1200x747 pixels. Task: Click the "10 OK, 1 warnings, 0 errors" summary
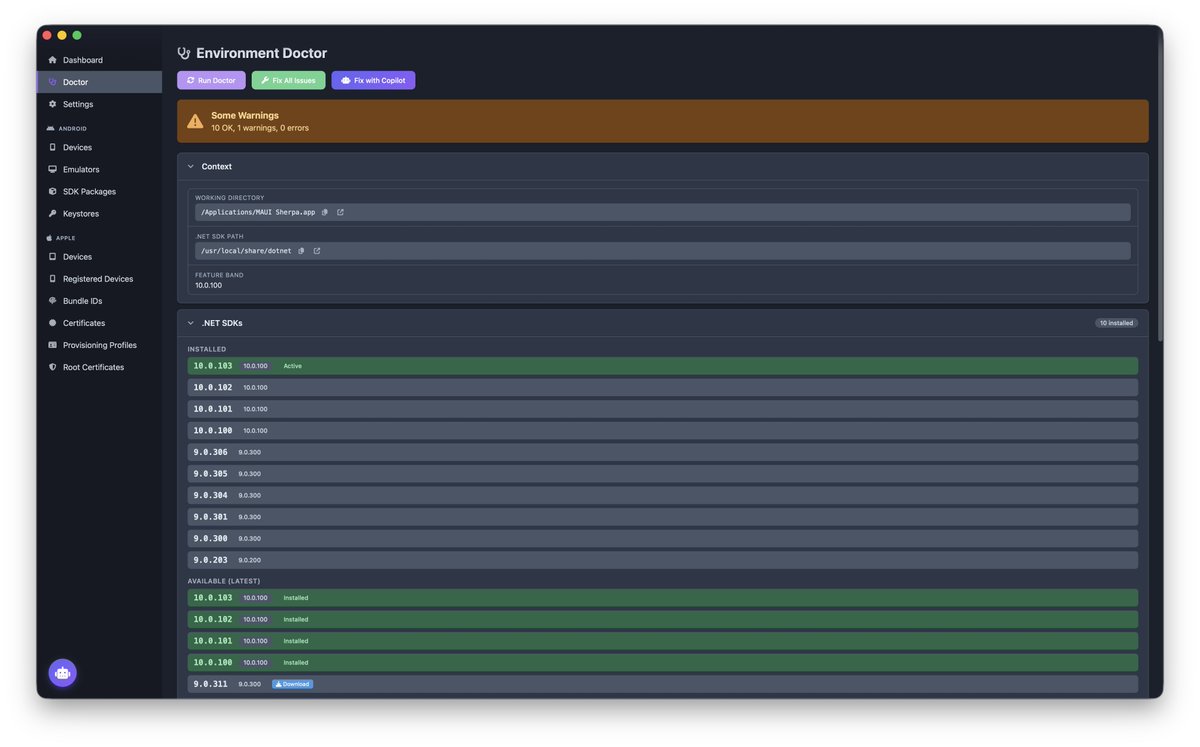tap(260, 128)
